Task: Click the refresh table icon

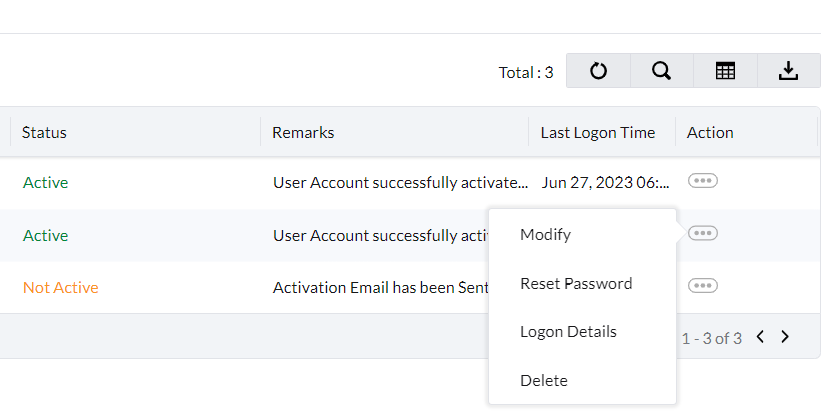Action: (598, 71)
